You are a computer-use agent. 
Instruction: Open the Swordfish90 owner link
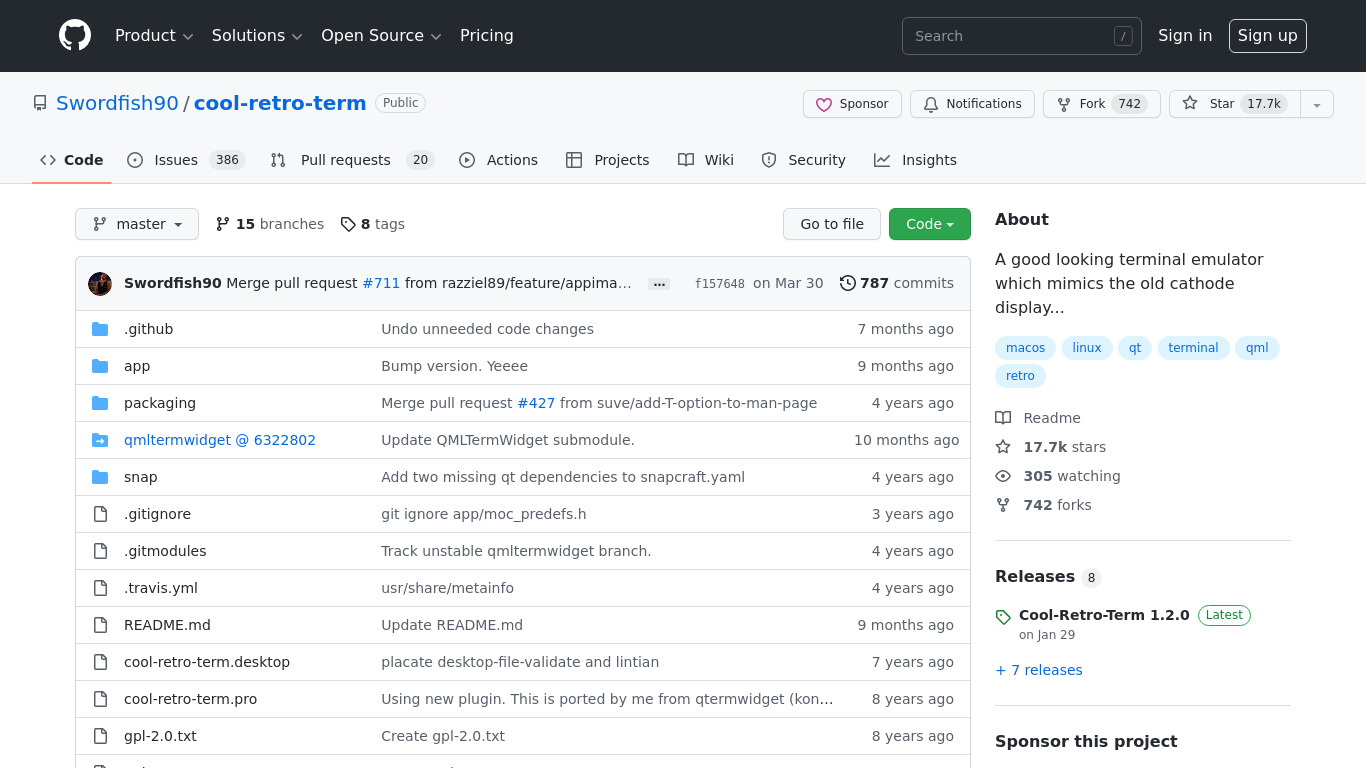pyautogui.click(x=117, y=103)
